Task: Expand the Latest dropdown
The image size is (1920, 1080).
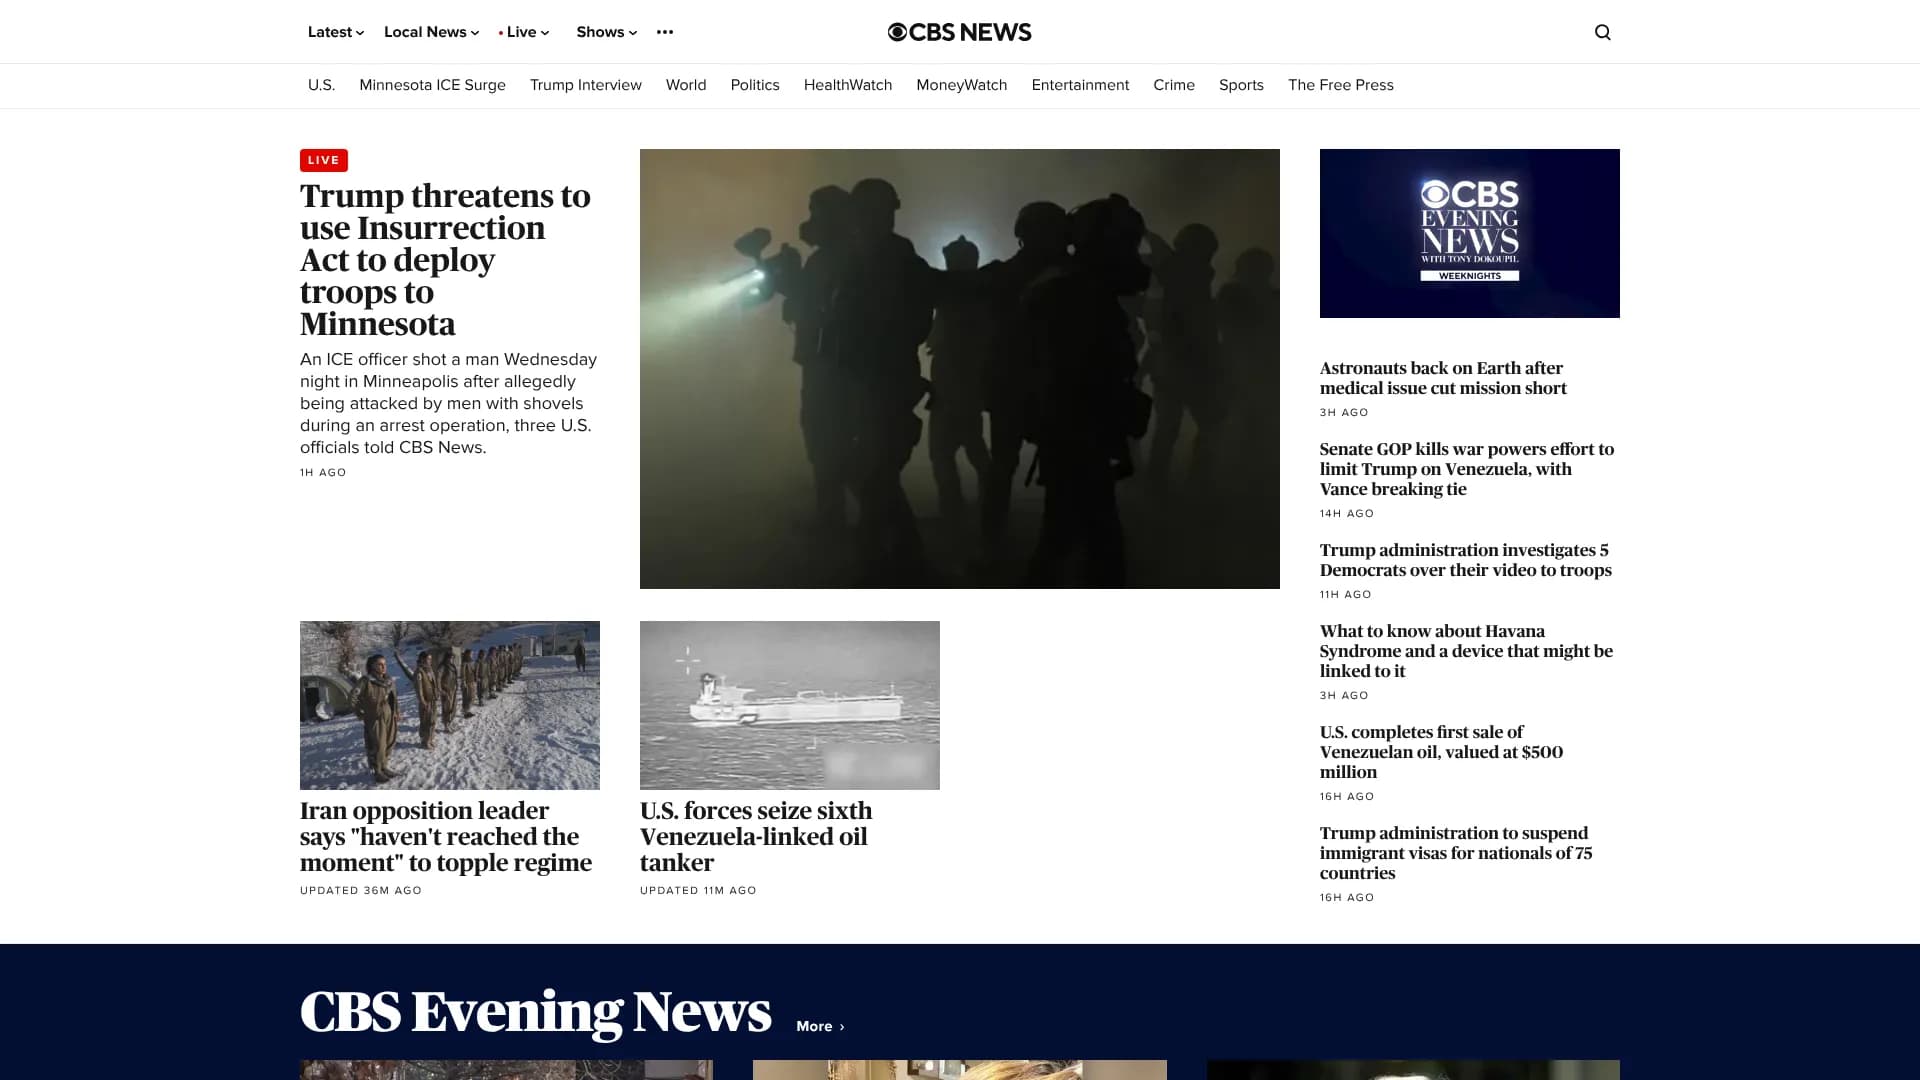Action: click(335, 32)
